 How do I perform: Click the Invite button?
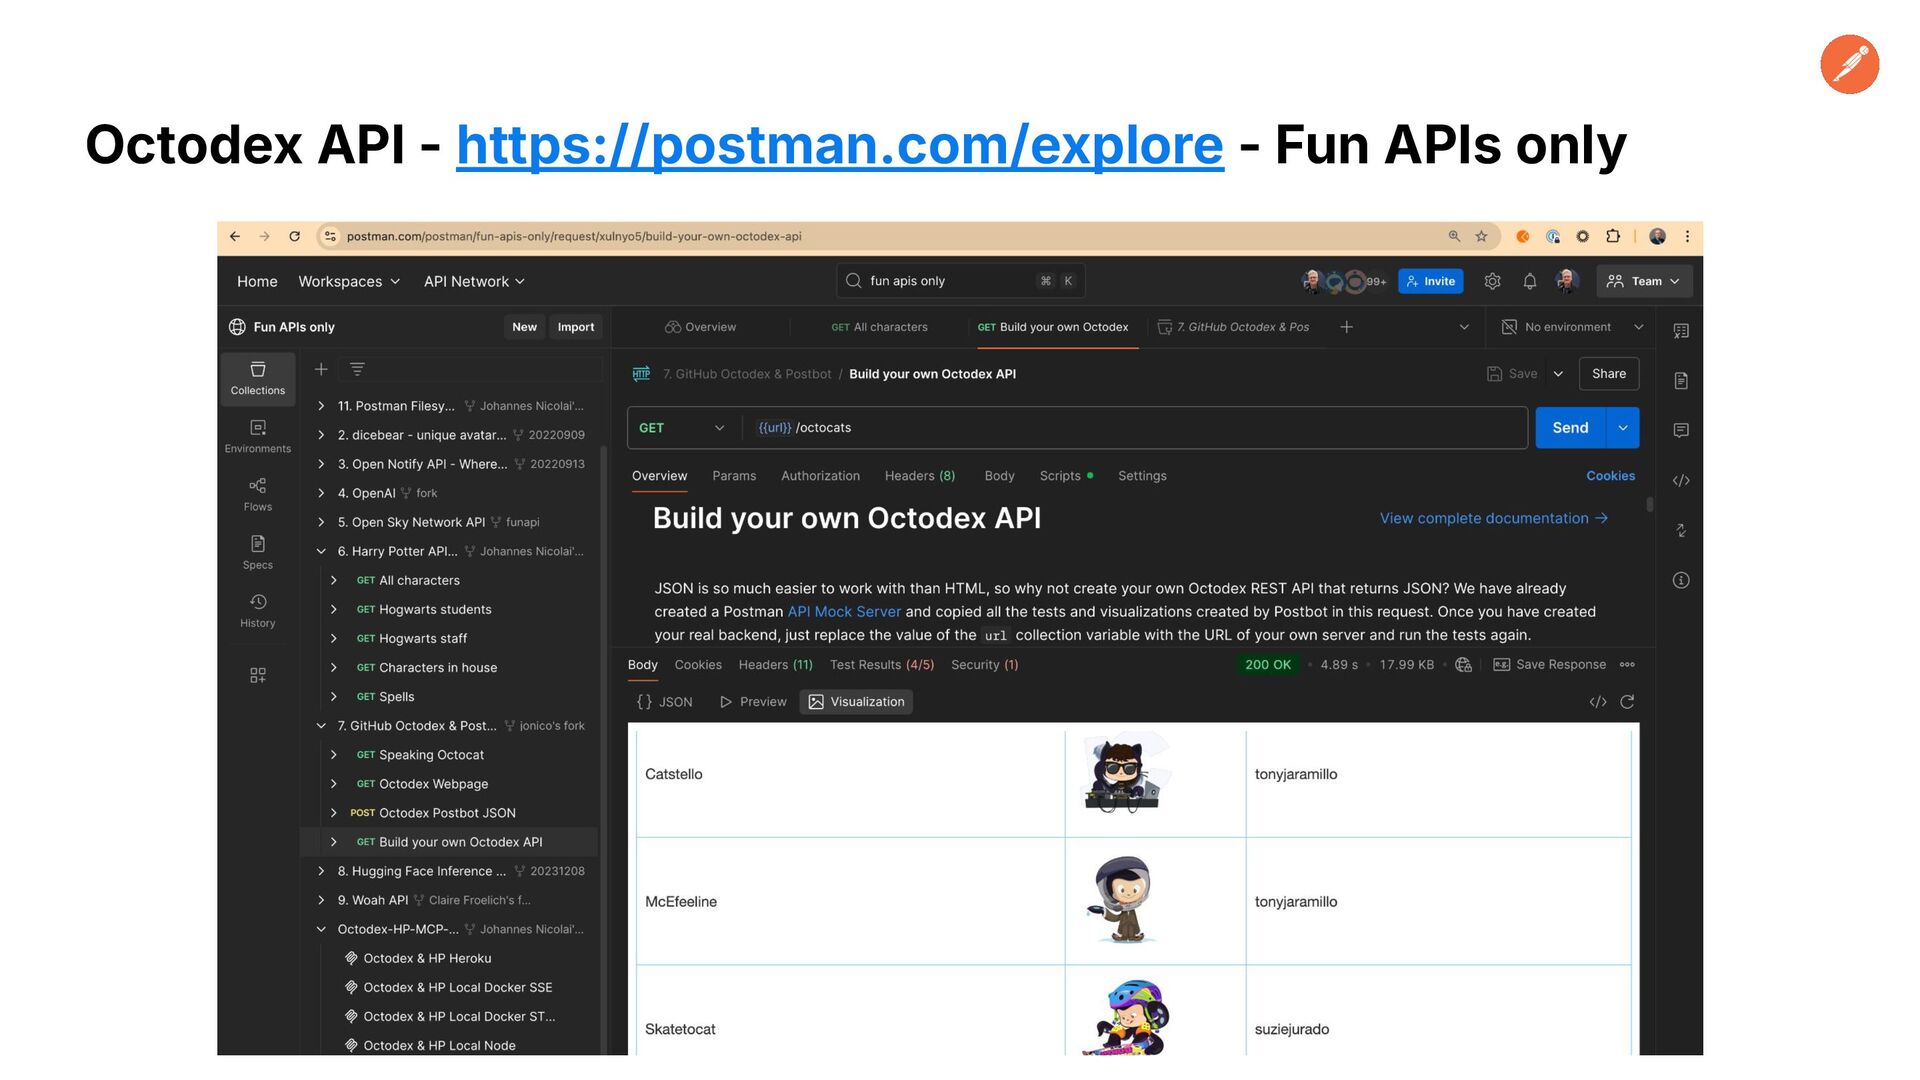click(1431, 282)
